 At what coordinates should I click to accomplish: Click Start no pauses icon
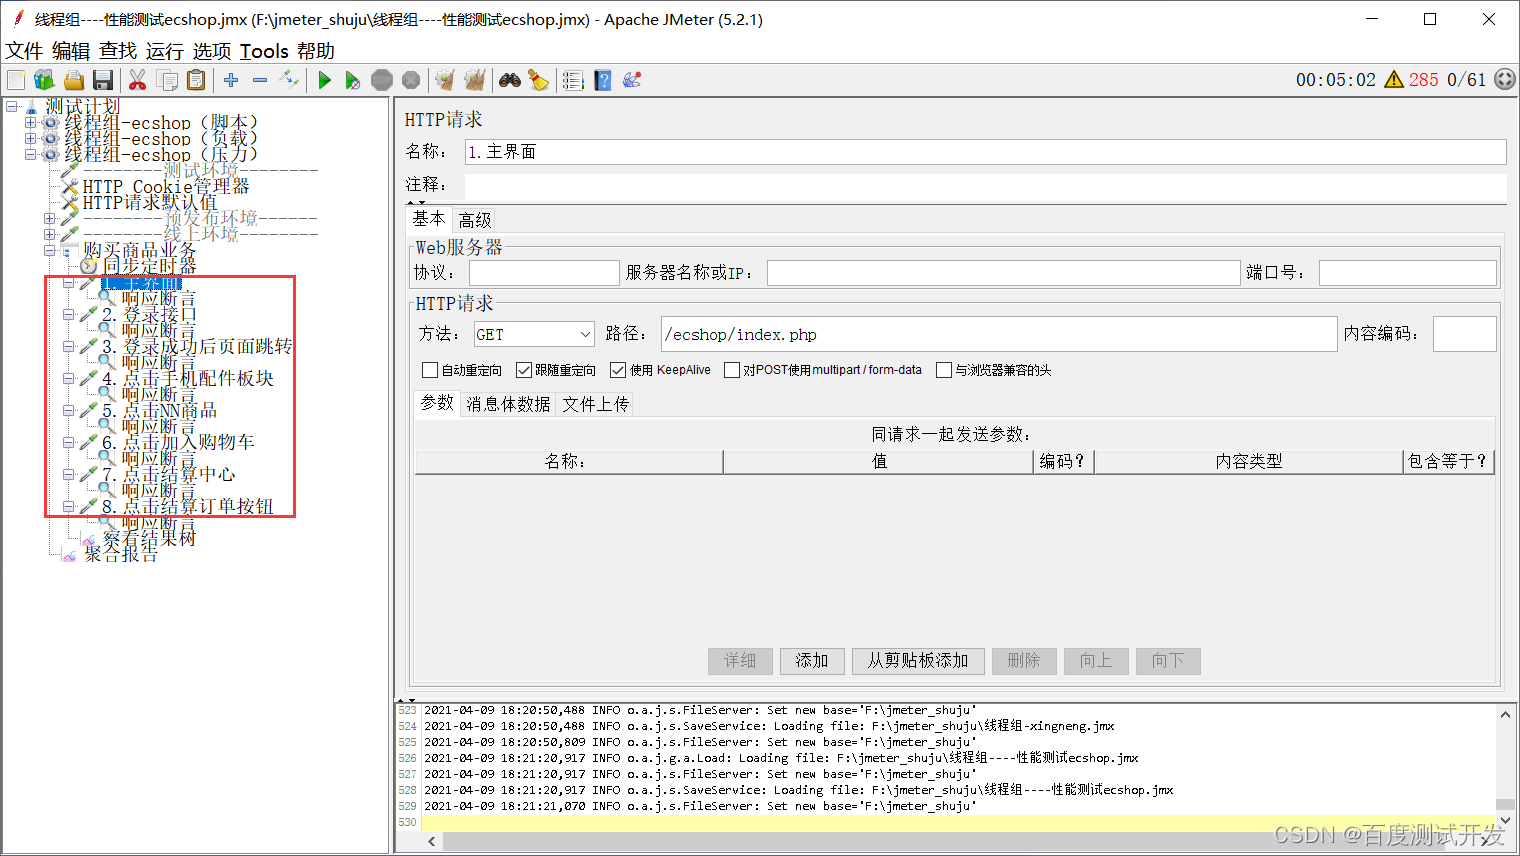(x=353, y=80)
